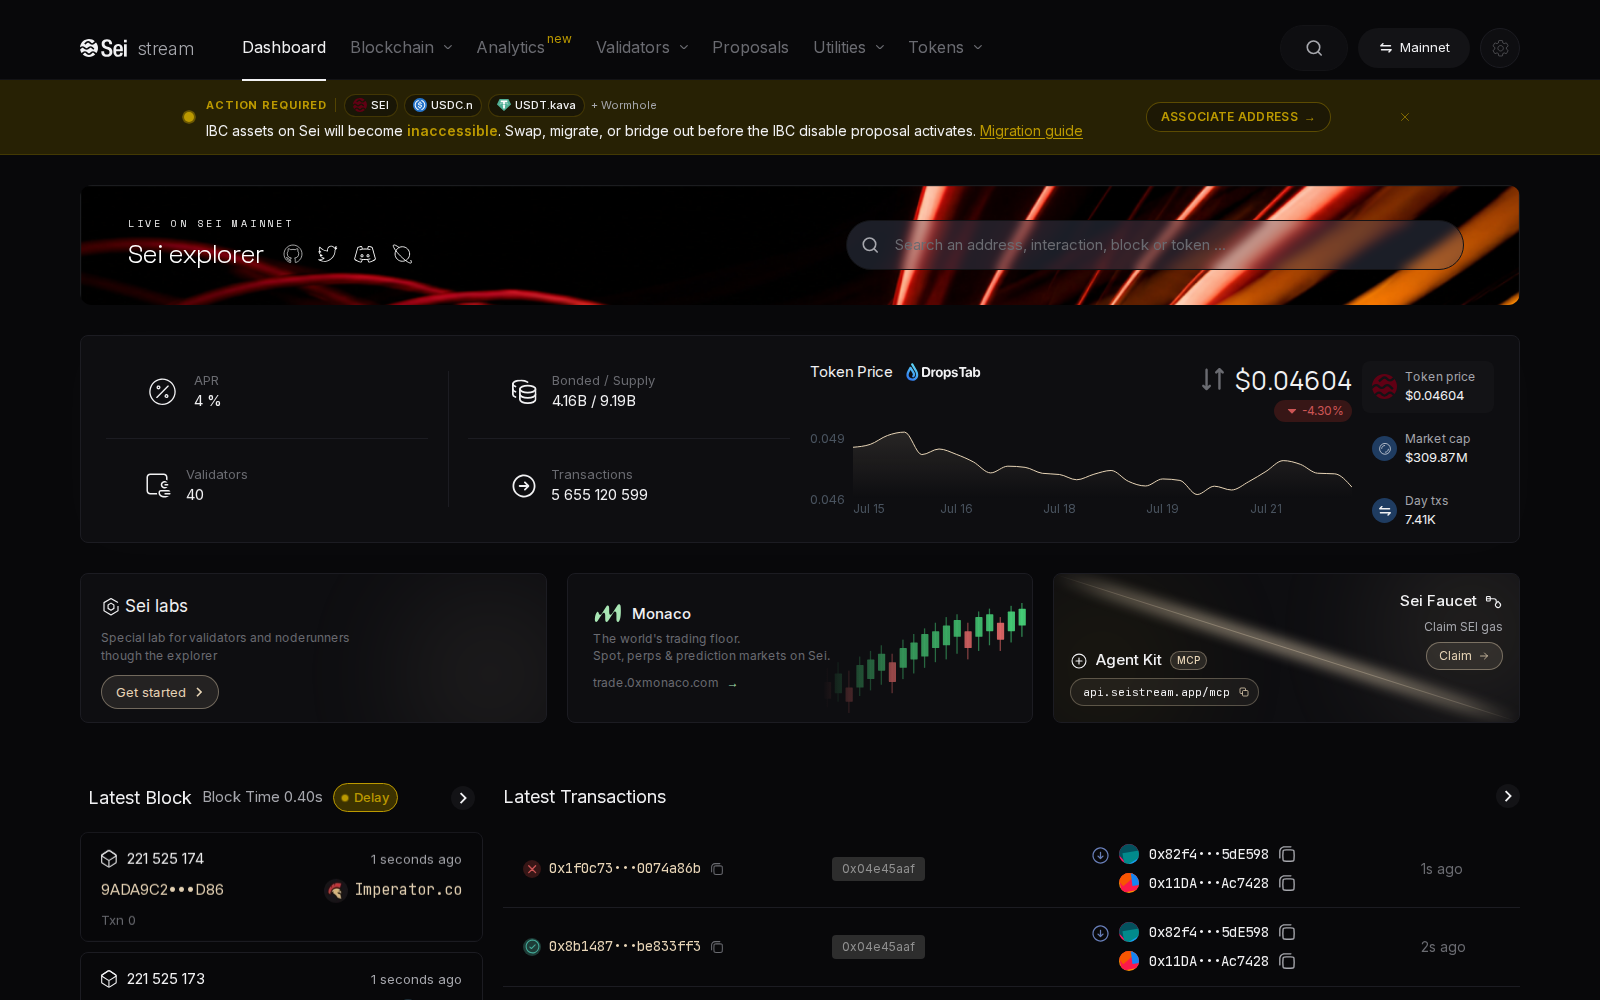Open the Migration guide link
Image resolution: width=1600 pixels, height=1000 pixels.
[1031, 131]
